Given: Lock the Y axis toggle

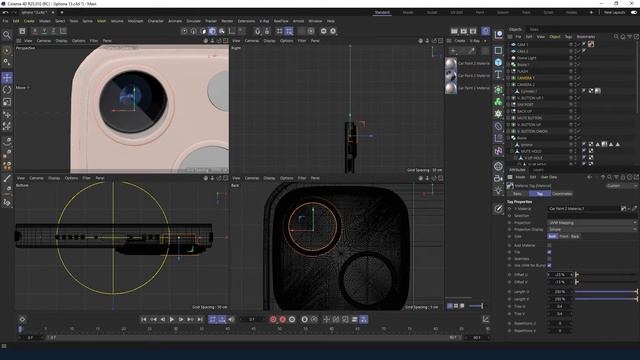Looking at the screenshot, I should pyautogui.click(x=44, y=31).
